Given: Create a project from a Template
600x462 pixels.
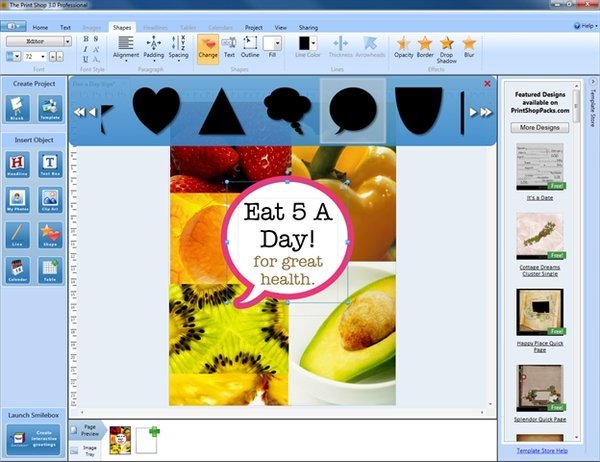Looking at the screenshot, I should tap(50, 108).
